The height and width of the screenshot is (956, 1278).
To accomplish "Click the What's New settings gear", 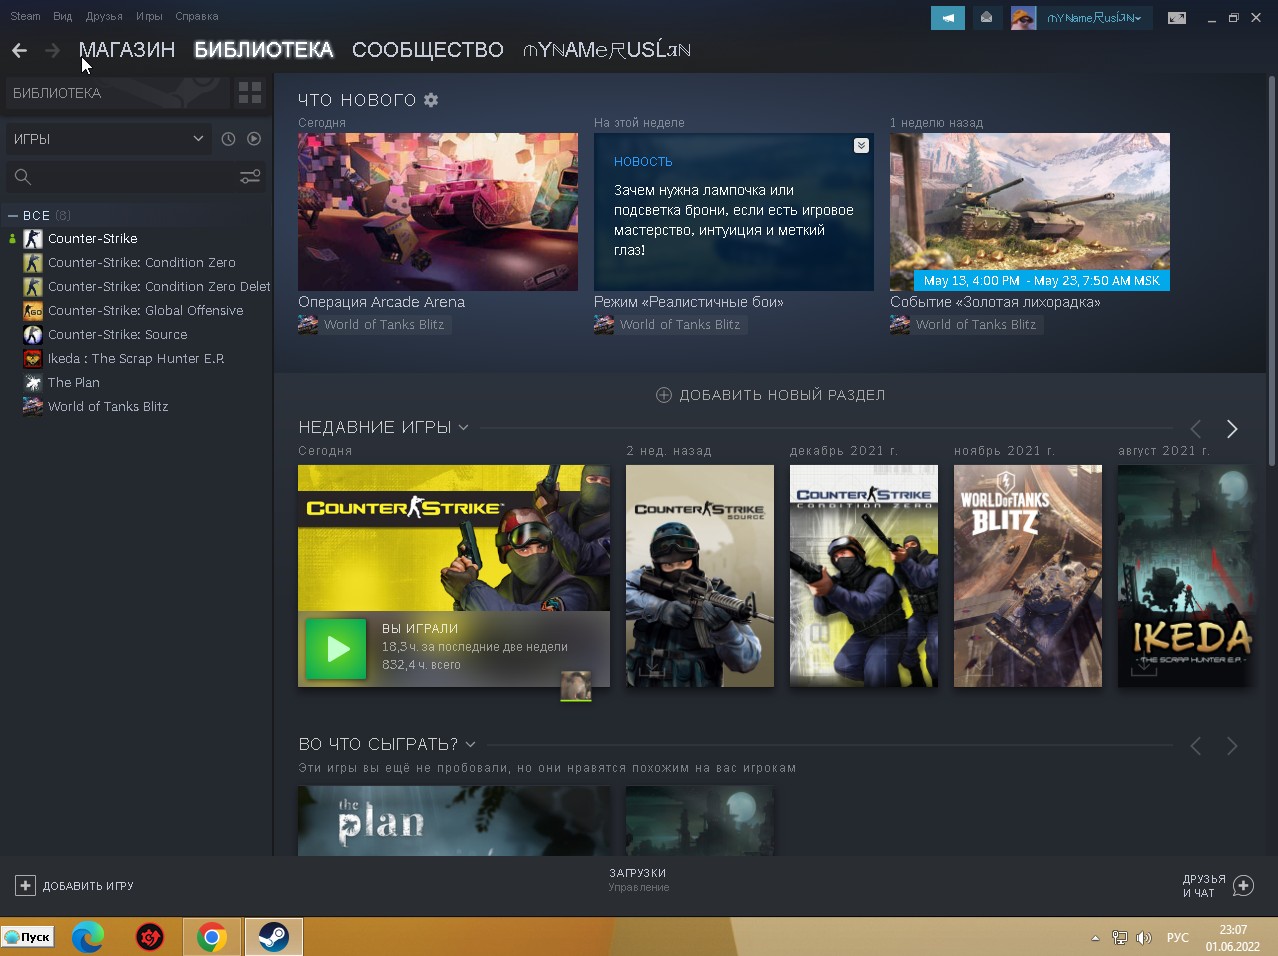I will click(x=431, y=100).
